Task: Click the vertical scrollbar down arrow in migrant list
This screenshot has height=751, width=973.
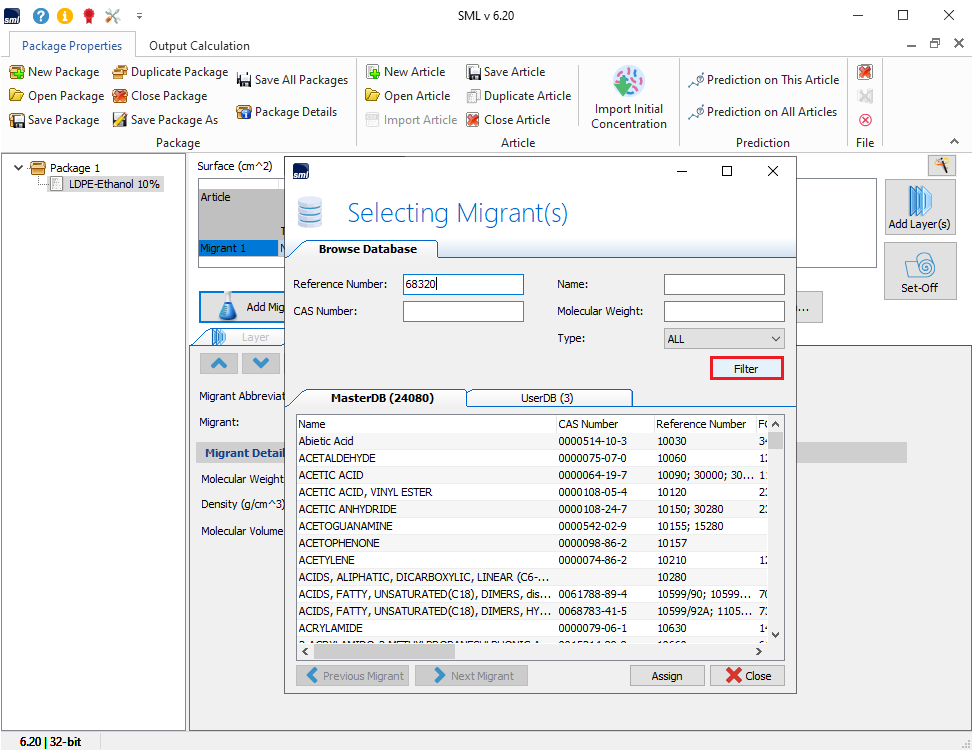Action: coord(775,634)
